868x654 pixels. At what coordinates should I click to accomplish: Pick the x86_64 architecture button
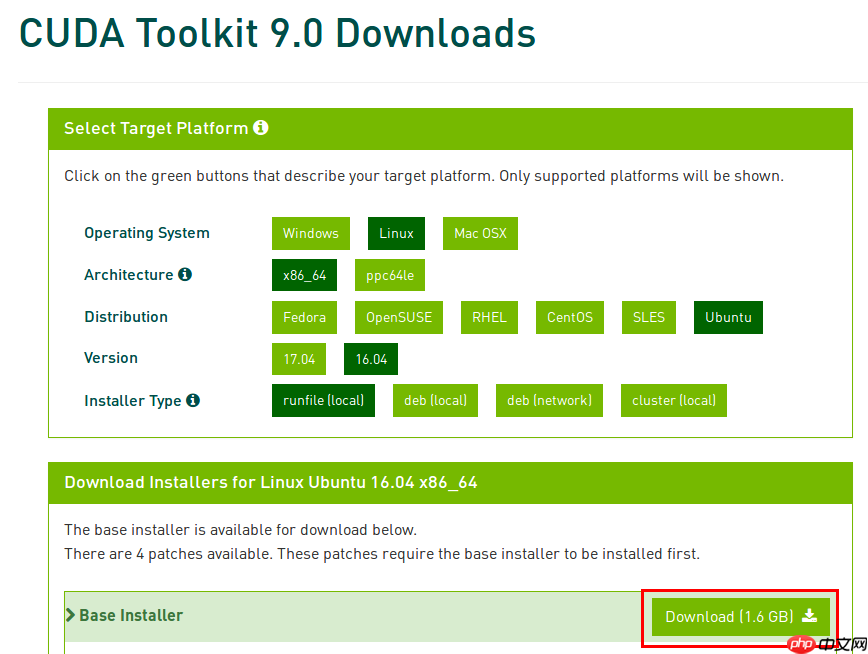point(304,275)
